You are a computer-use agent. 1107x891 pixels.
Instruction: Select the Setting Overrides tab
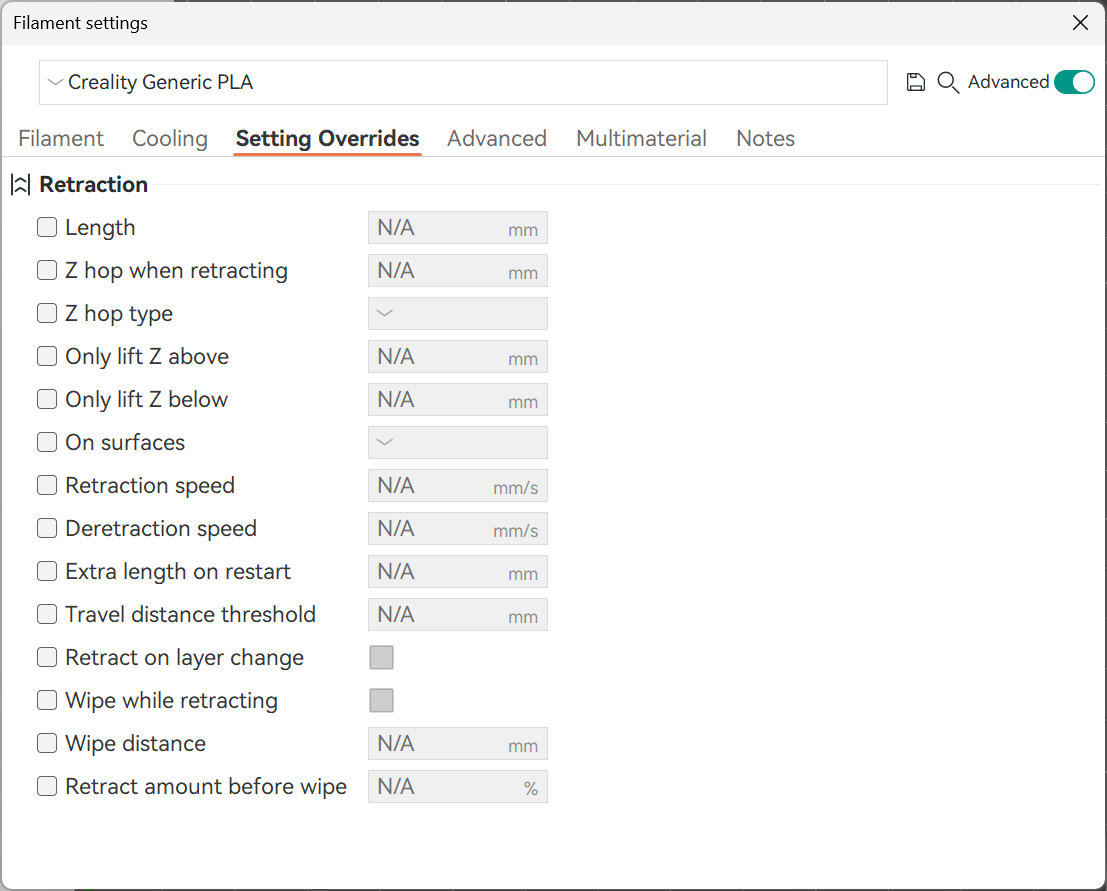click(328, 138)
